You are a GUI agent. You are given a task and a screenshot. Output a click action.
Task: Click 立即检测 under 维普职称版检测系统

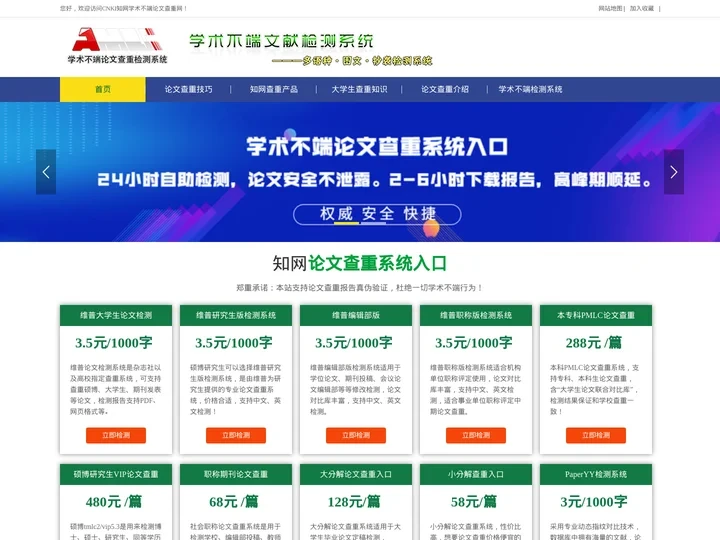coord(476,435)
